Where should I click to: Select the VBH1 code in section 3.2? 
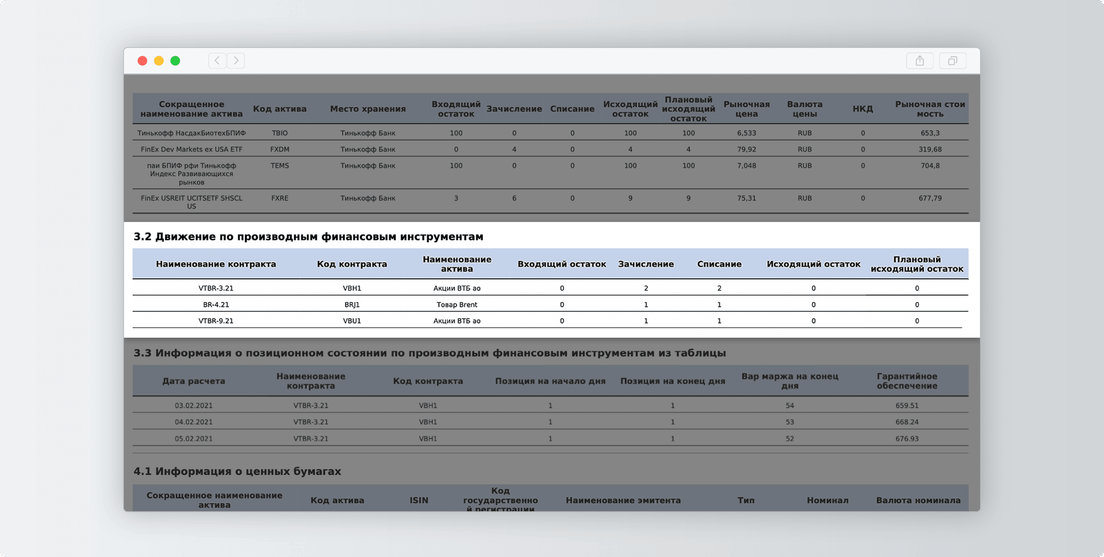(352, 288)
